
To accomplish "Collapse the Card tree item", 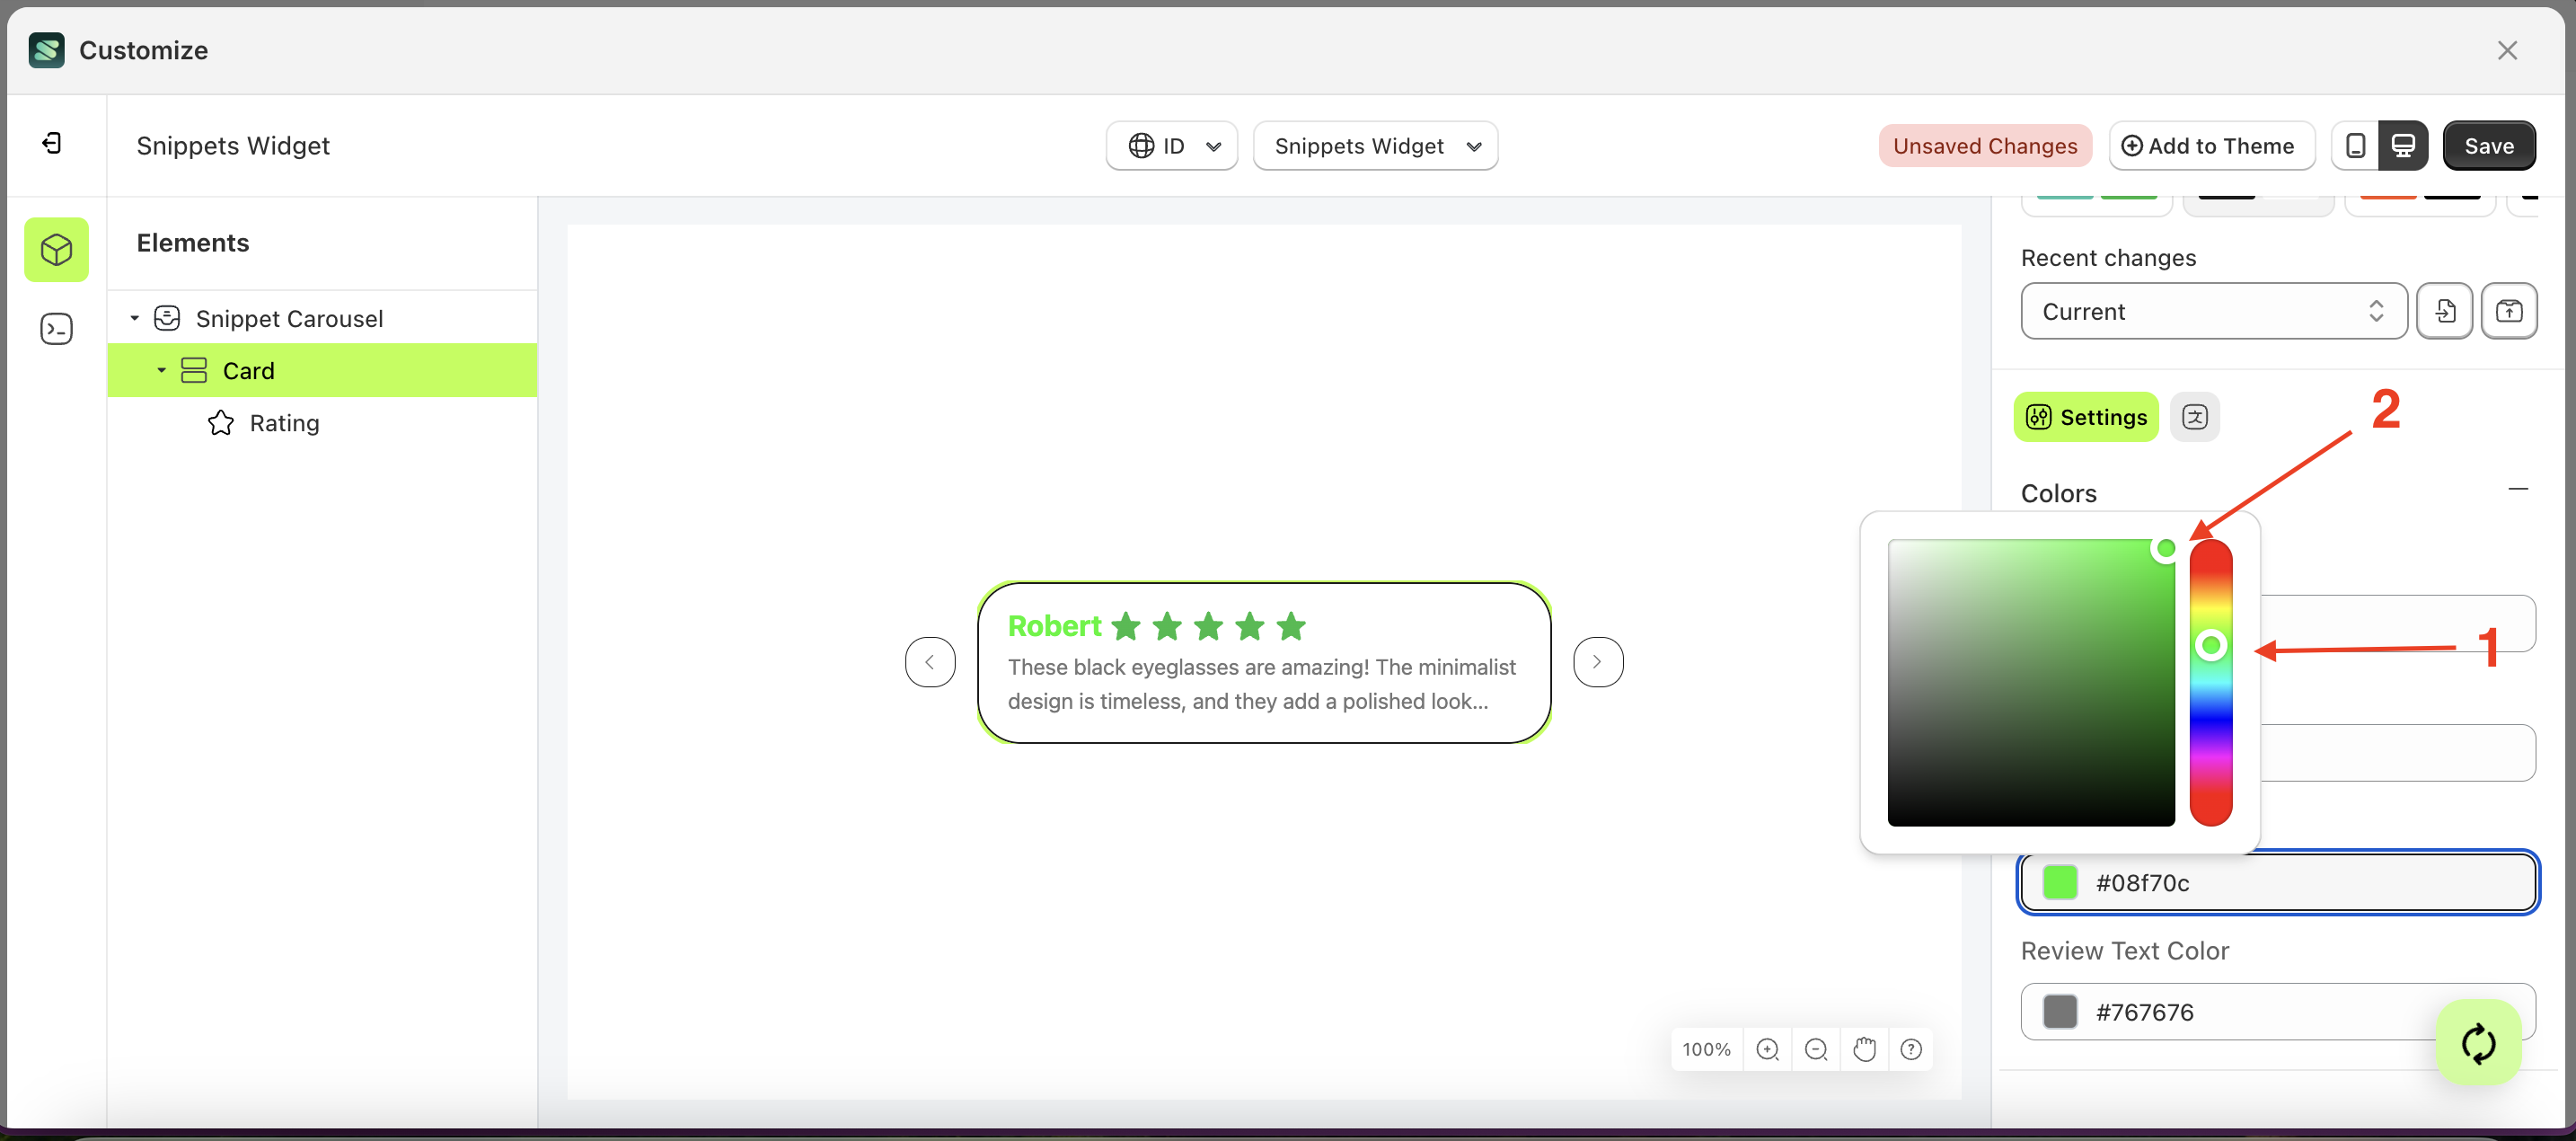I will pyautogui.click(x=161, y=370).
